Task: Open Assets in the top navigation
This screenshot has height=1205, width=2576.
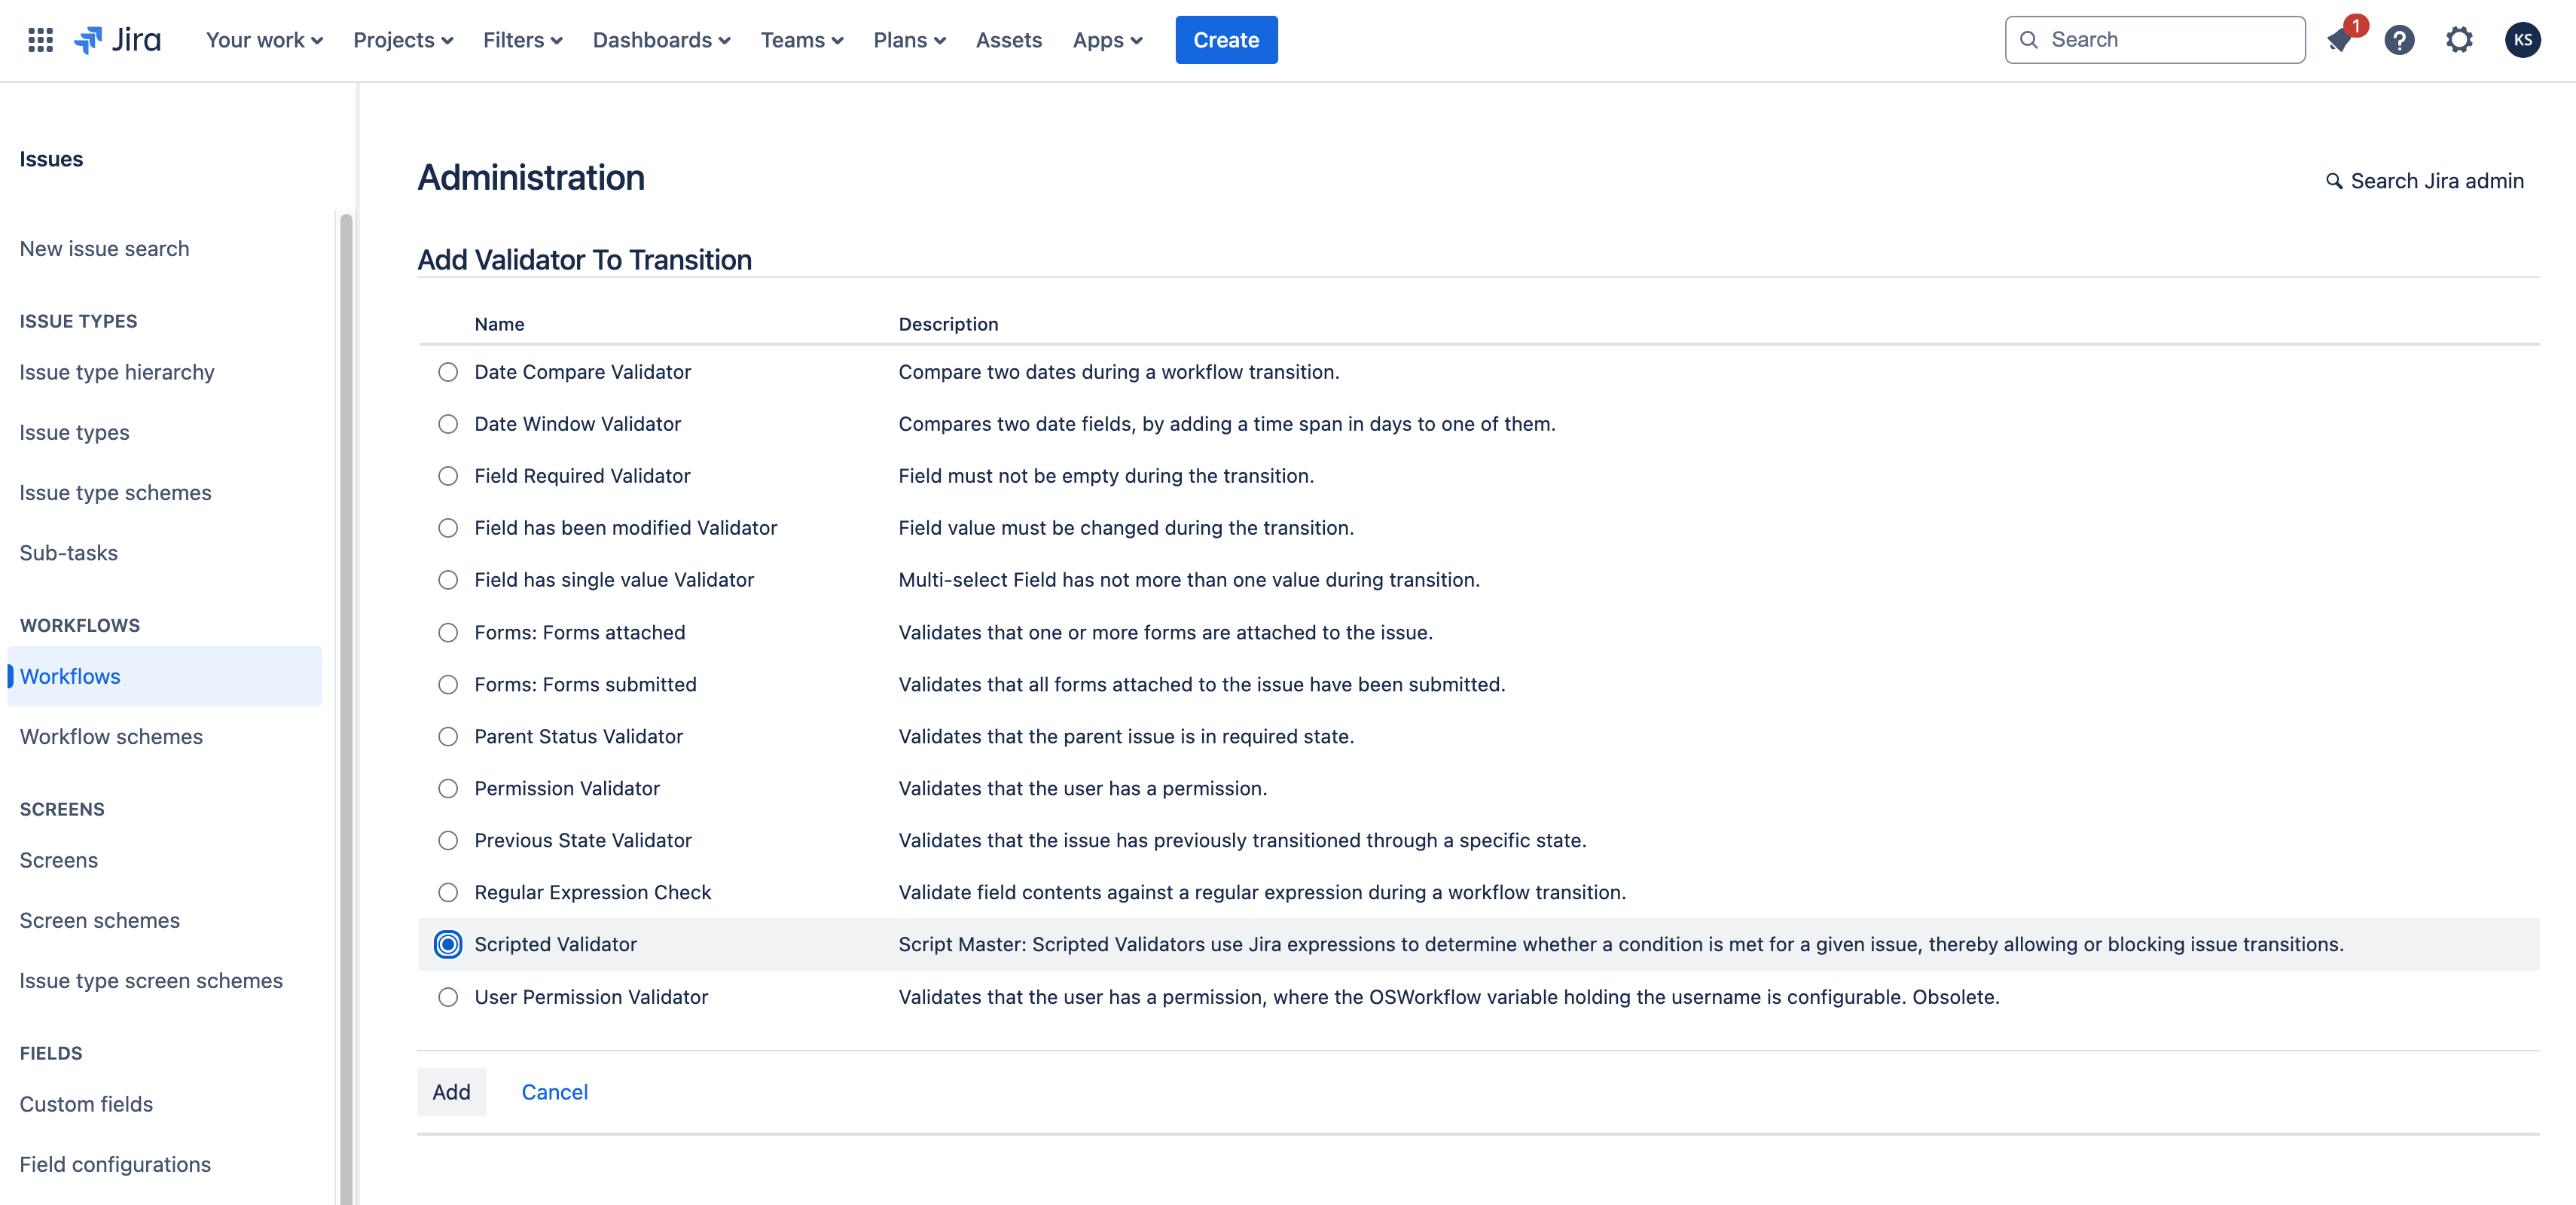Action: [1008, 40]
